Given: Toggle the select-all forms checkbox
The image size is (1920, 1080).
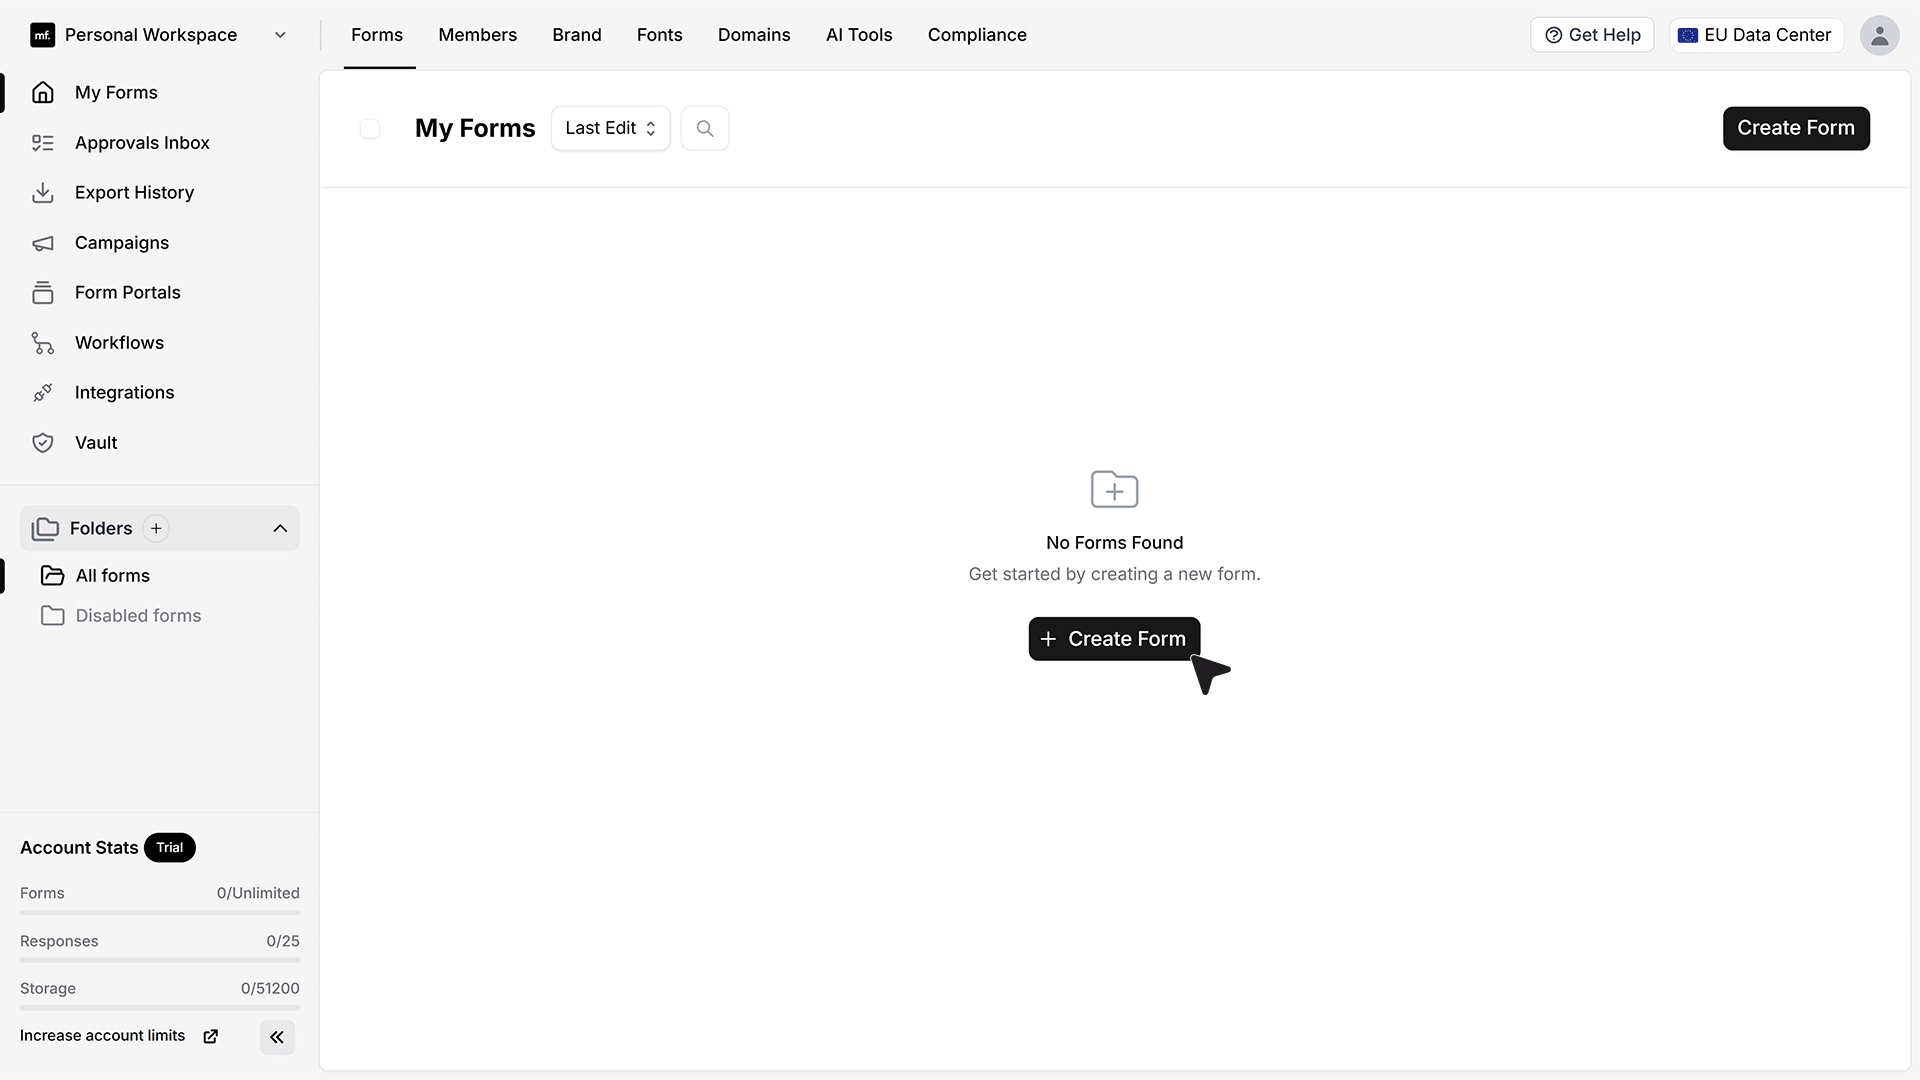Looking at the screenshot, I should click(370, 128).
